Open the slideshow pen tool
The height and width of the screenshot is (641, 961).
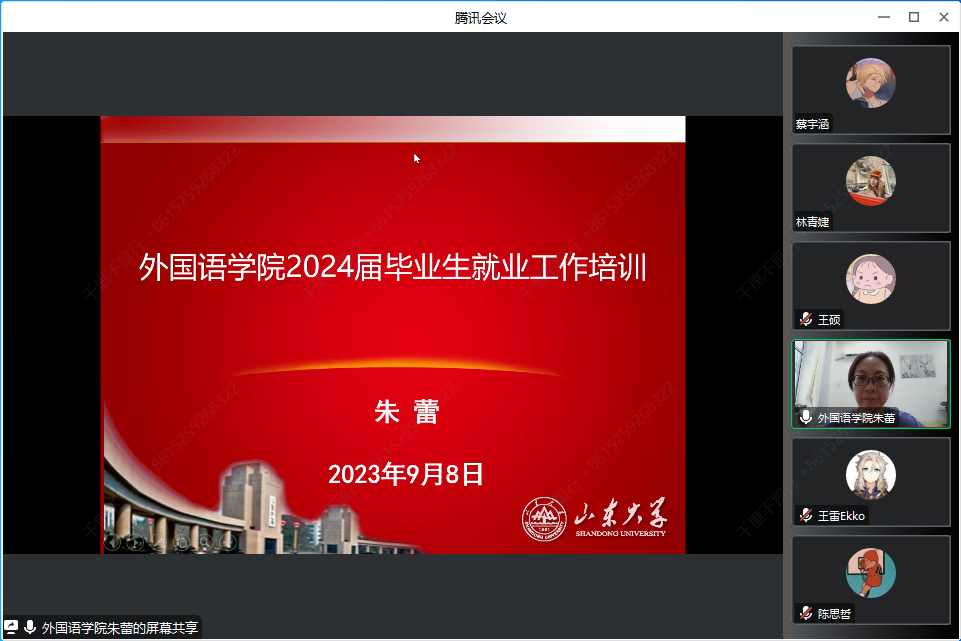[159, 542]
